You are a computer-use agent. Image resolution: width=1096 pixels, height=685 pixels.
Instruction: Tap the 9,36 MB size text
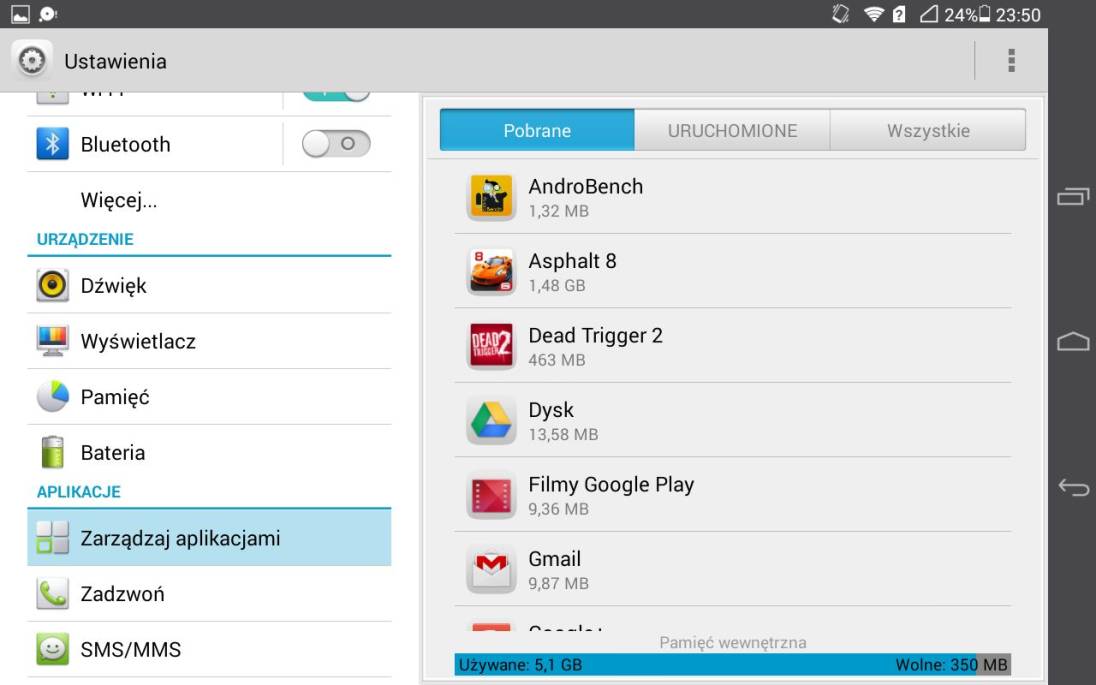[x=558, y=509]
